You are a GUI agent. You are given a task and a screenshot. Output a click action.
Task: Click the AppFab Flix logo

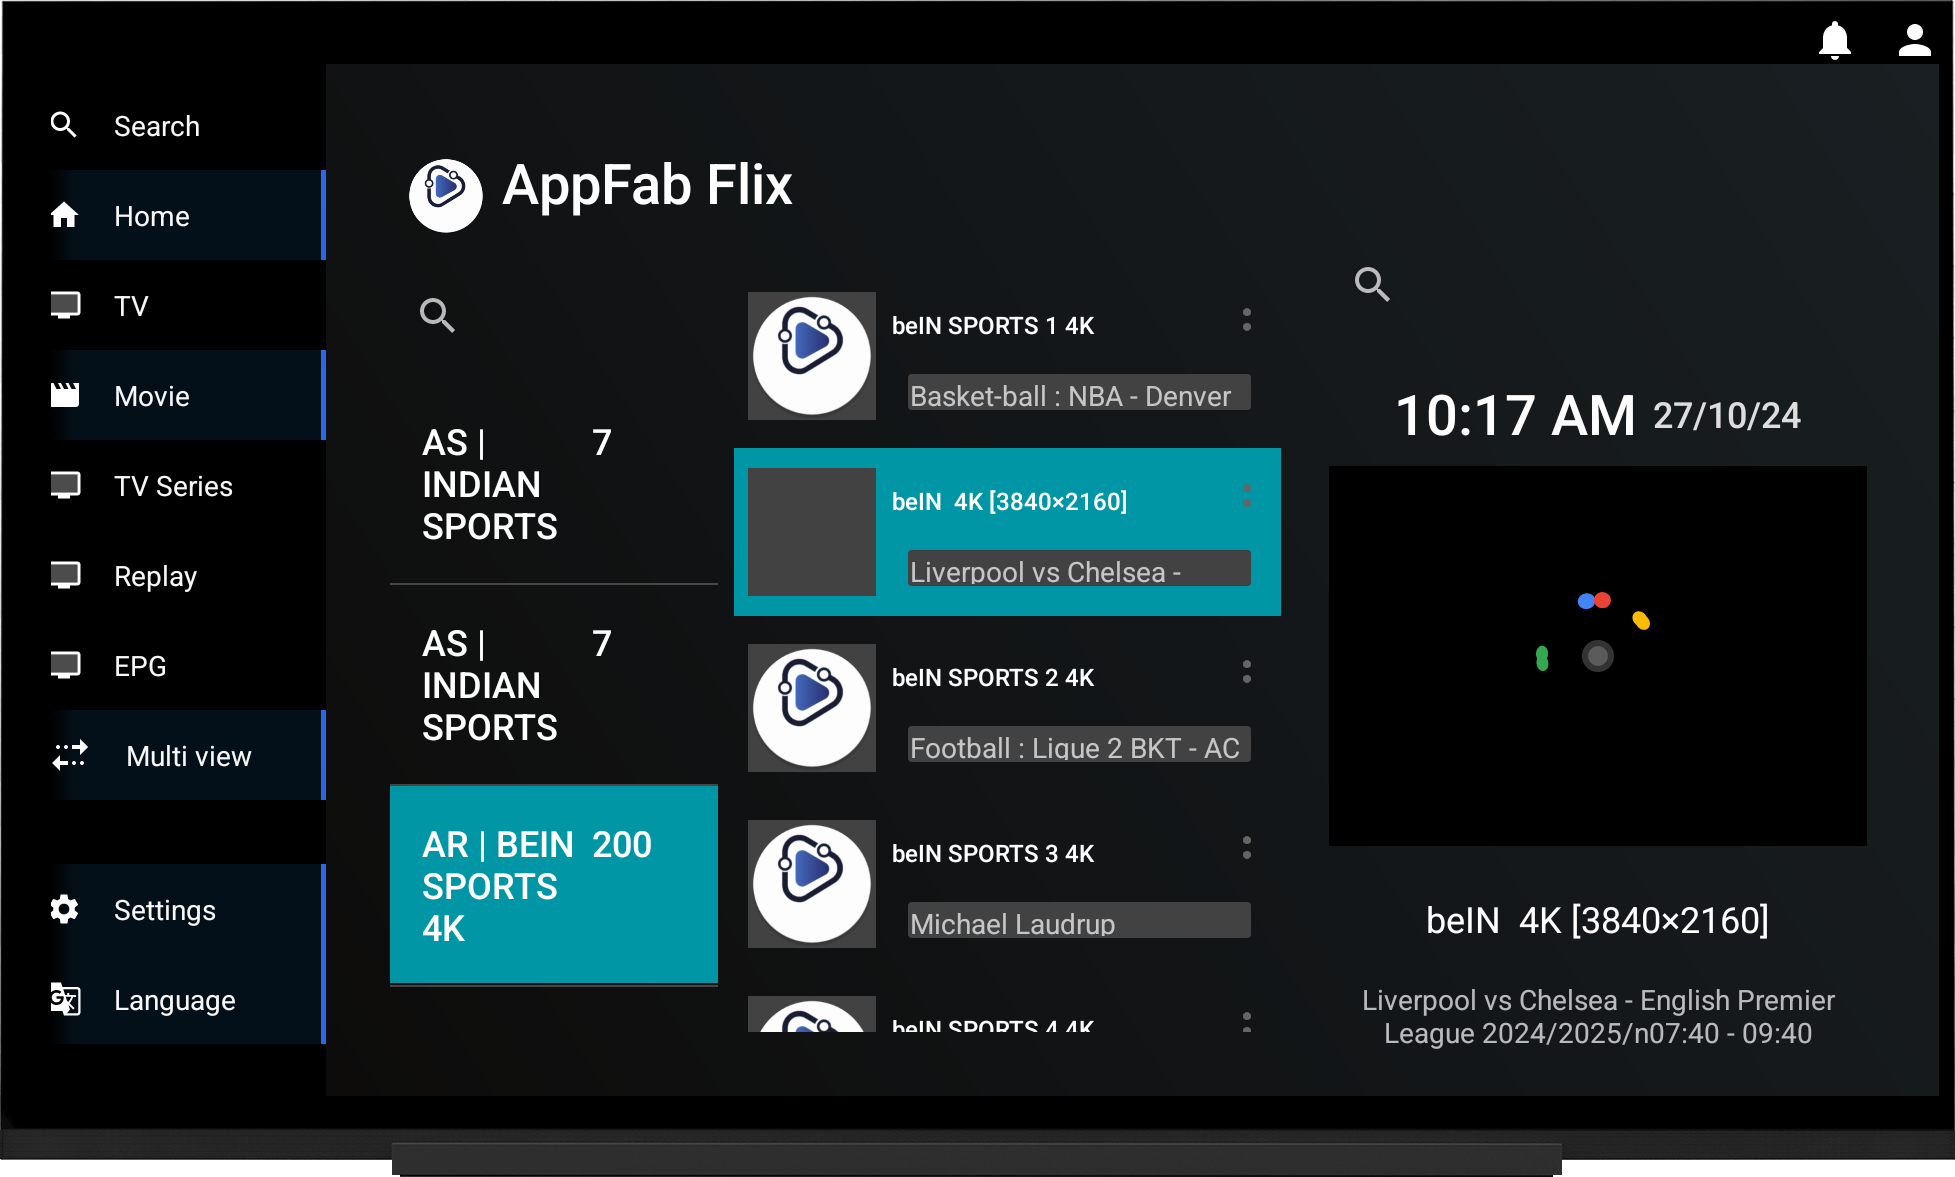[445, 195]
